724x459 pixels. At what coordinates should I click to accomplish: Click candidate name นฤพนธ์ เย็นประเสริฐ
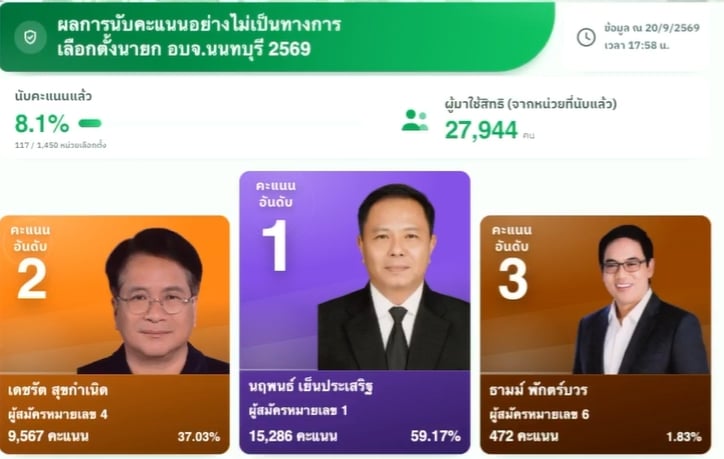(311, 387)
